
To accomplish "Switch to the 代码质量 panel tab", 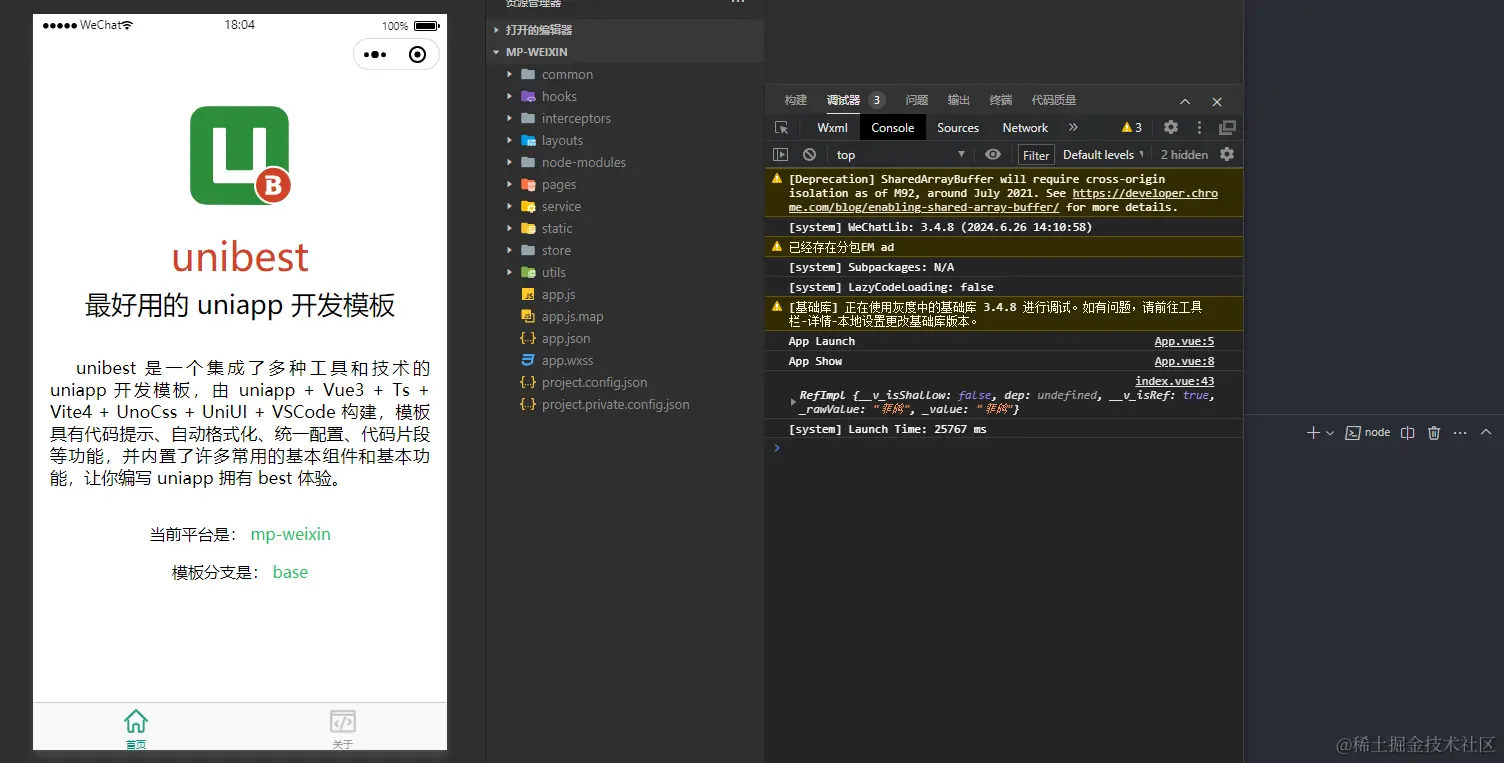I will (1054, 101).
